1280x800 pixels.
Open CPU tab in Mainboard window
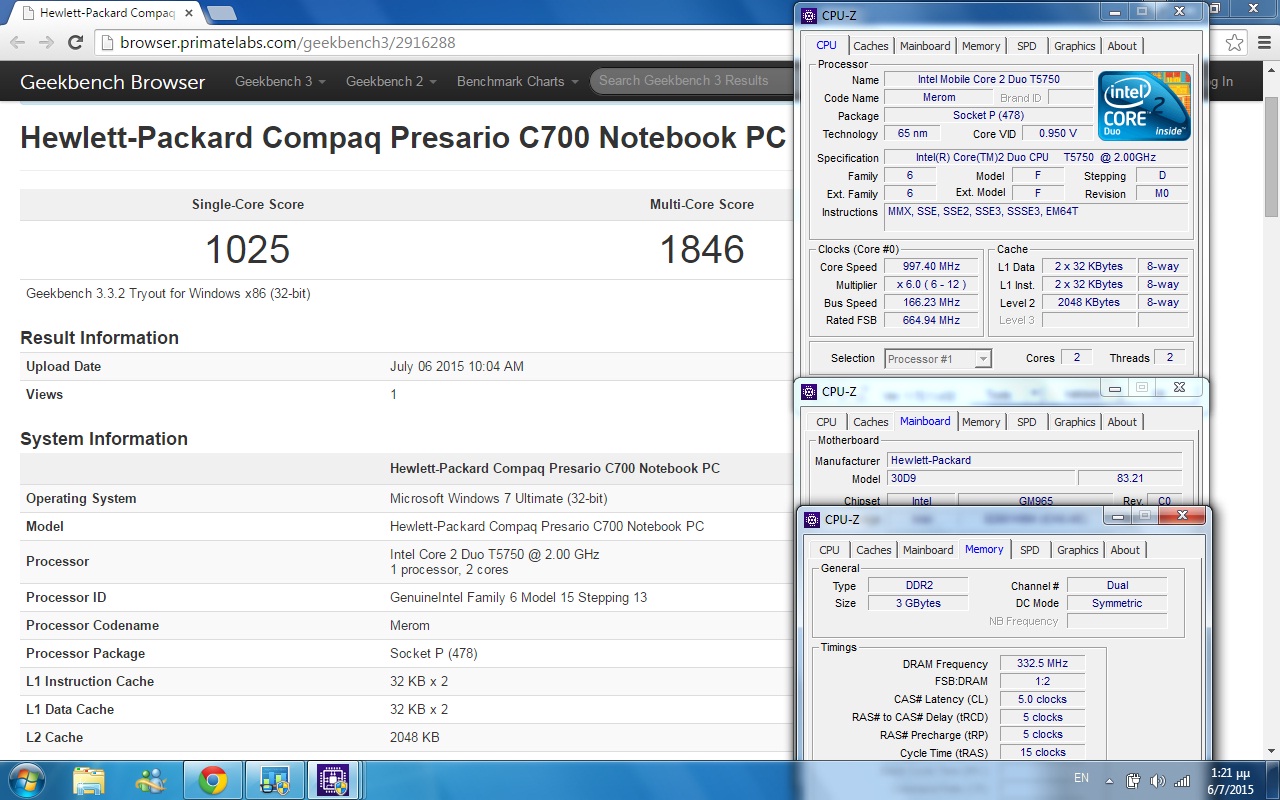826,422
